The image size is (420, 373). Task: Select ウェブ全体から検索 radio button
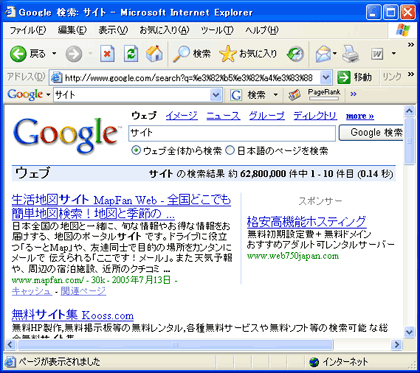(x=136, y=151)
